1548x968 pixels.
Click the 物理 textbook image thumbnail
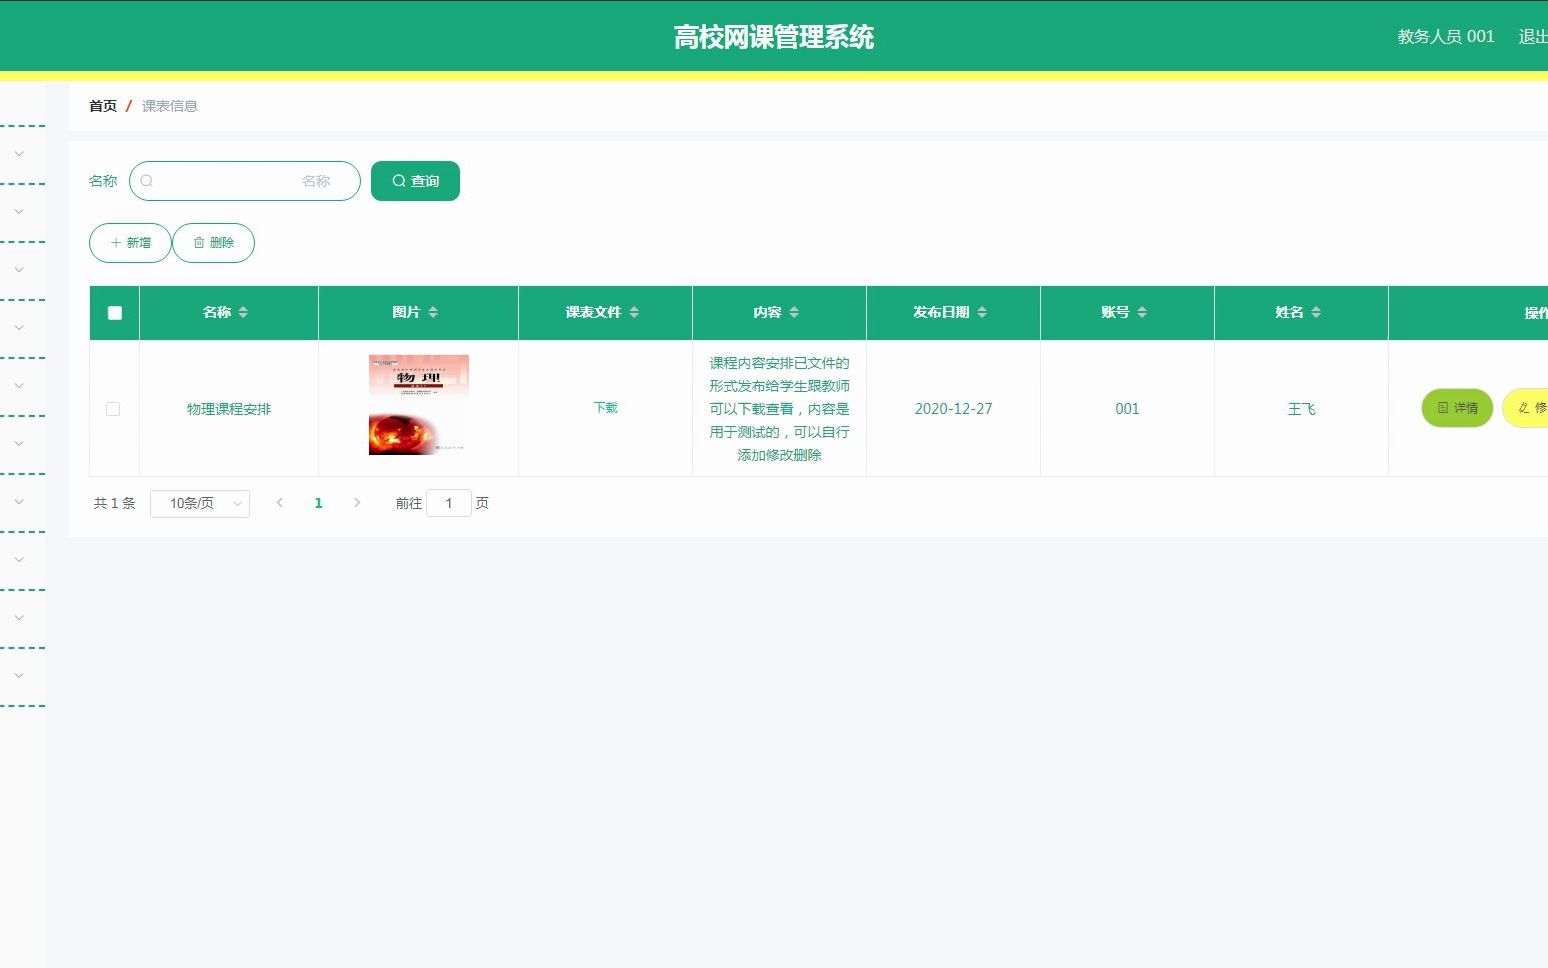417,405
